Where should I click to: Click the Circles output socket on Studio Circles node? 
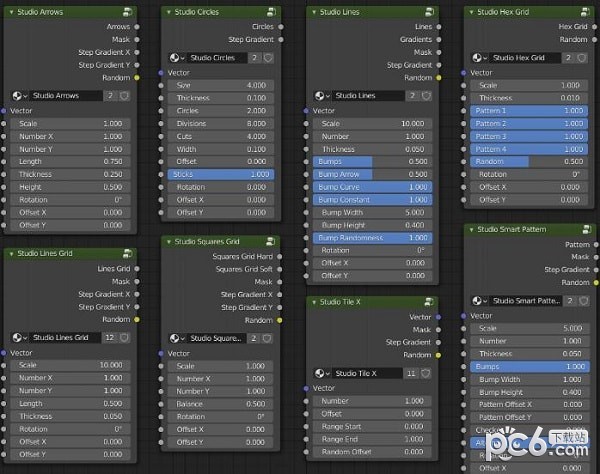tap(281, 27)
